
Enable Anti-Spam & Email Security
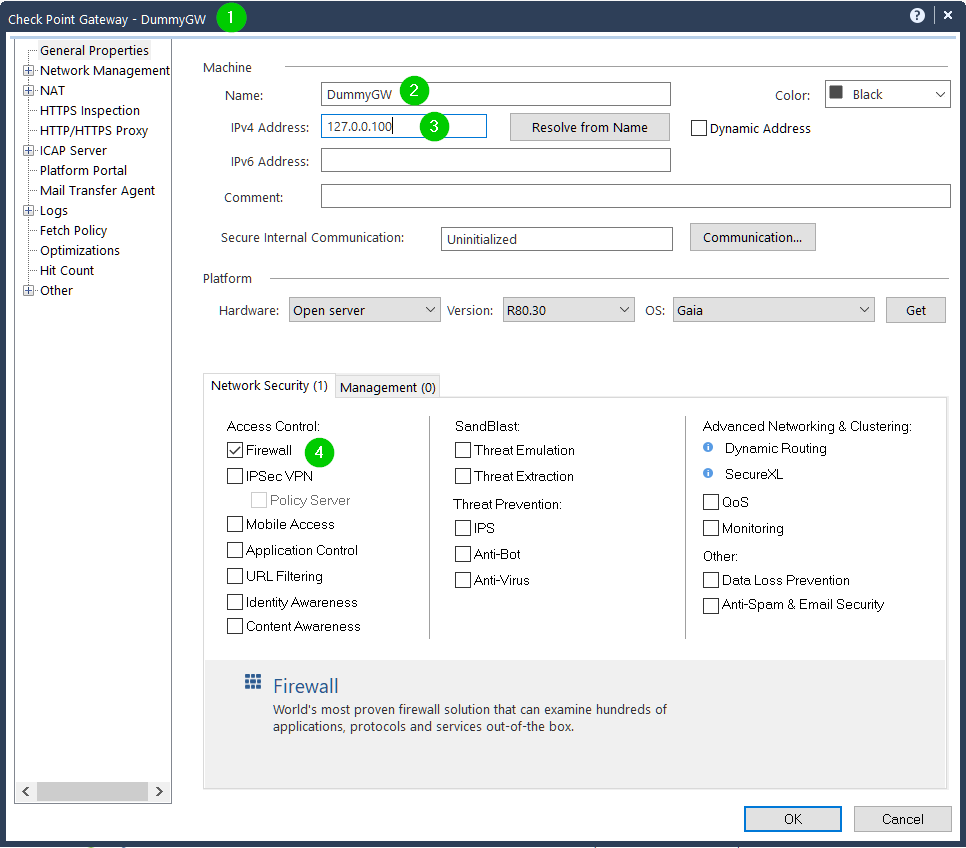point(711,606)
